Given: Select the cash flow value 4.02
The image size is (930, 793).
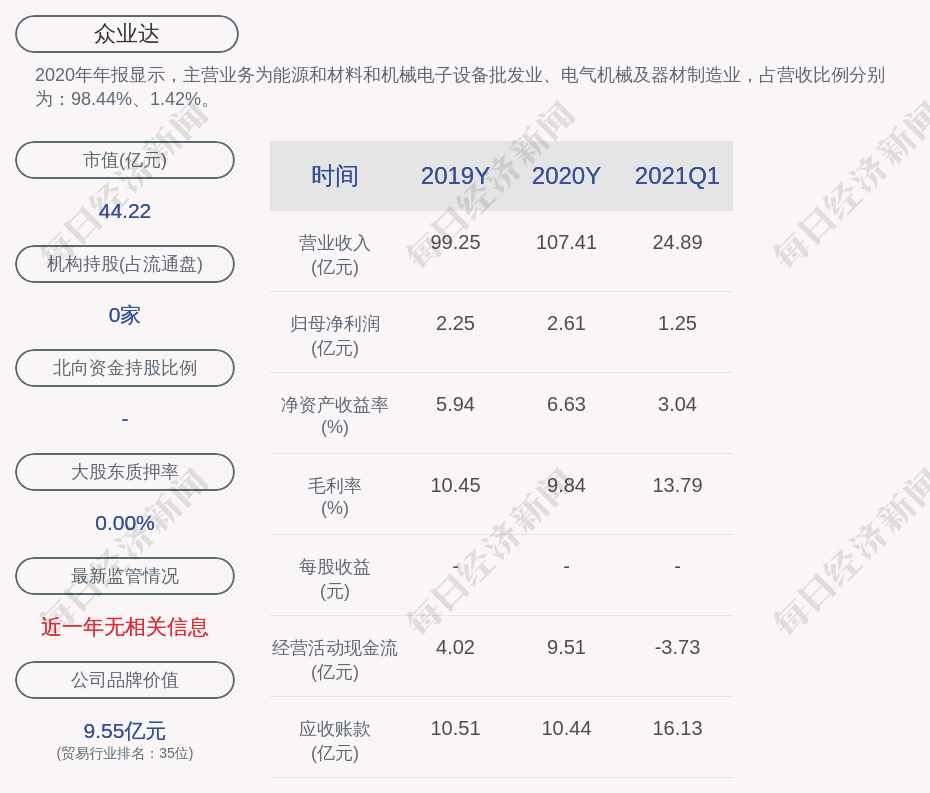Looking at the screenshot, I should [455, 648].
